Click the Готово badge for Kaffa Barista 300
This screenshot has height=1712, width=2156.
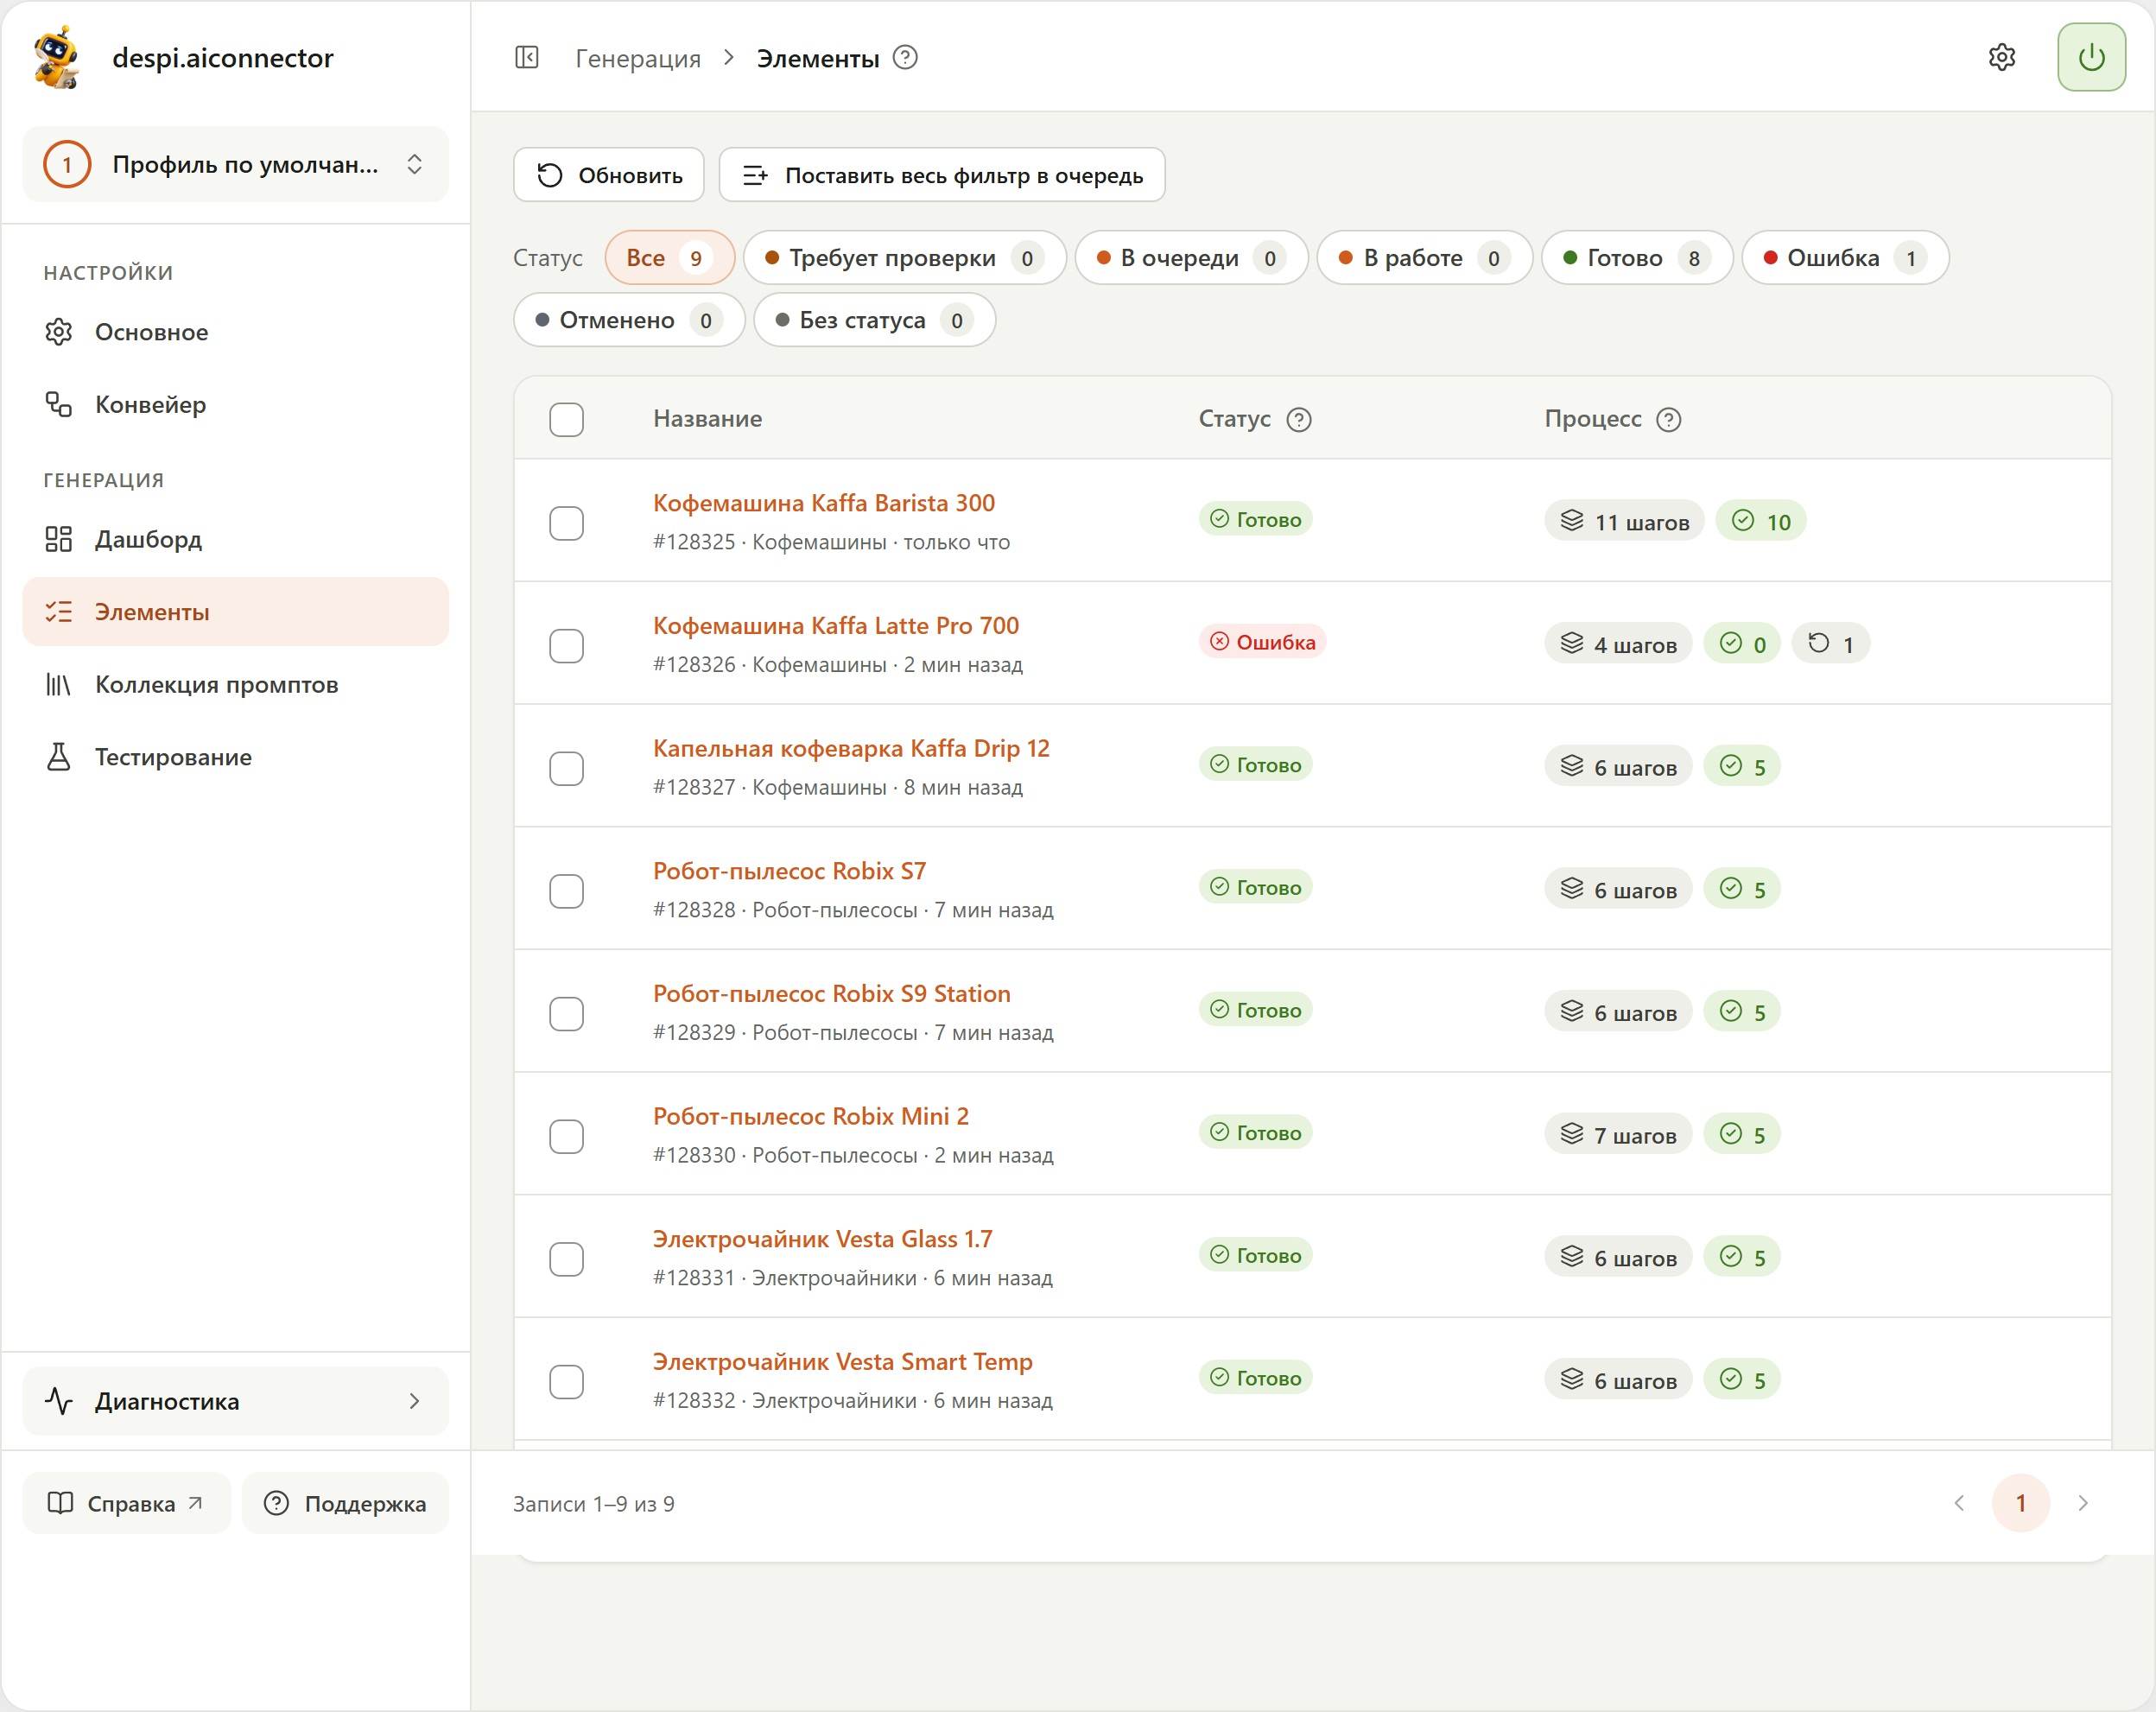pyautogui.click(x=1255, y=519)
